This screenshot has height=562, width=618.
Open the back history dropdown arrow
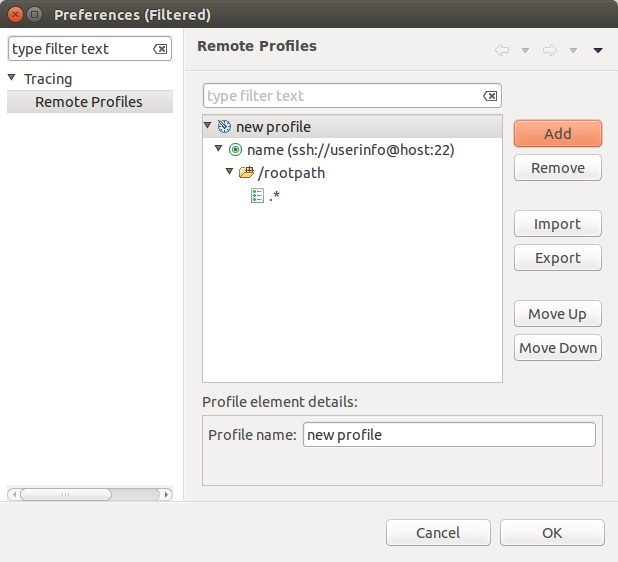pyautogui.click(x=525, y=50)
